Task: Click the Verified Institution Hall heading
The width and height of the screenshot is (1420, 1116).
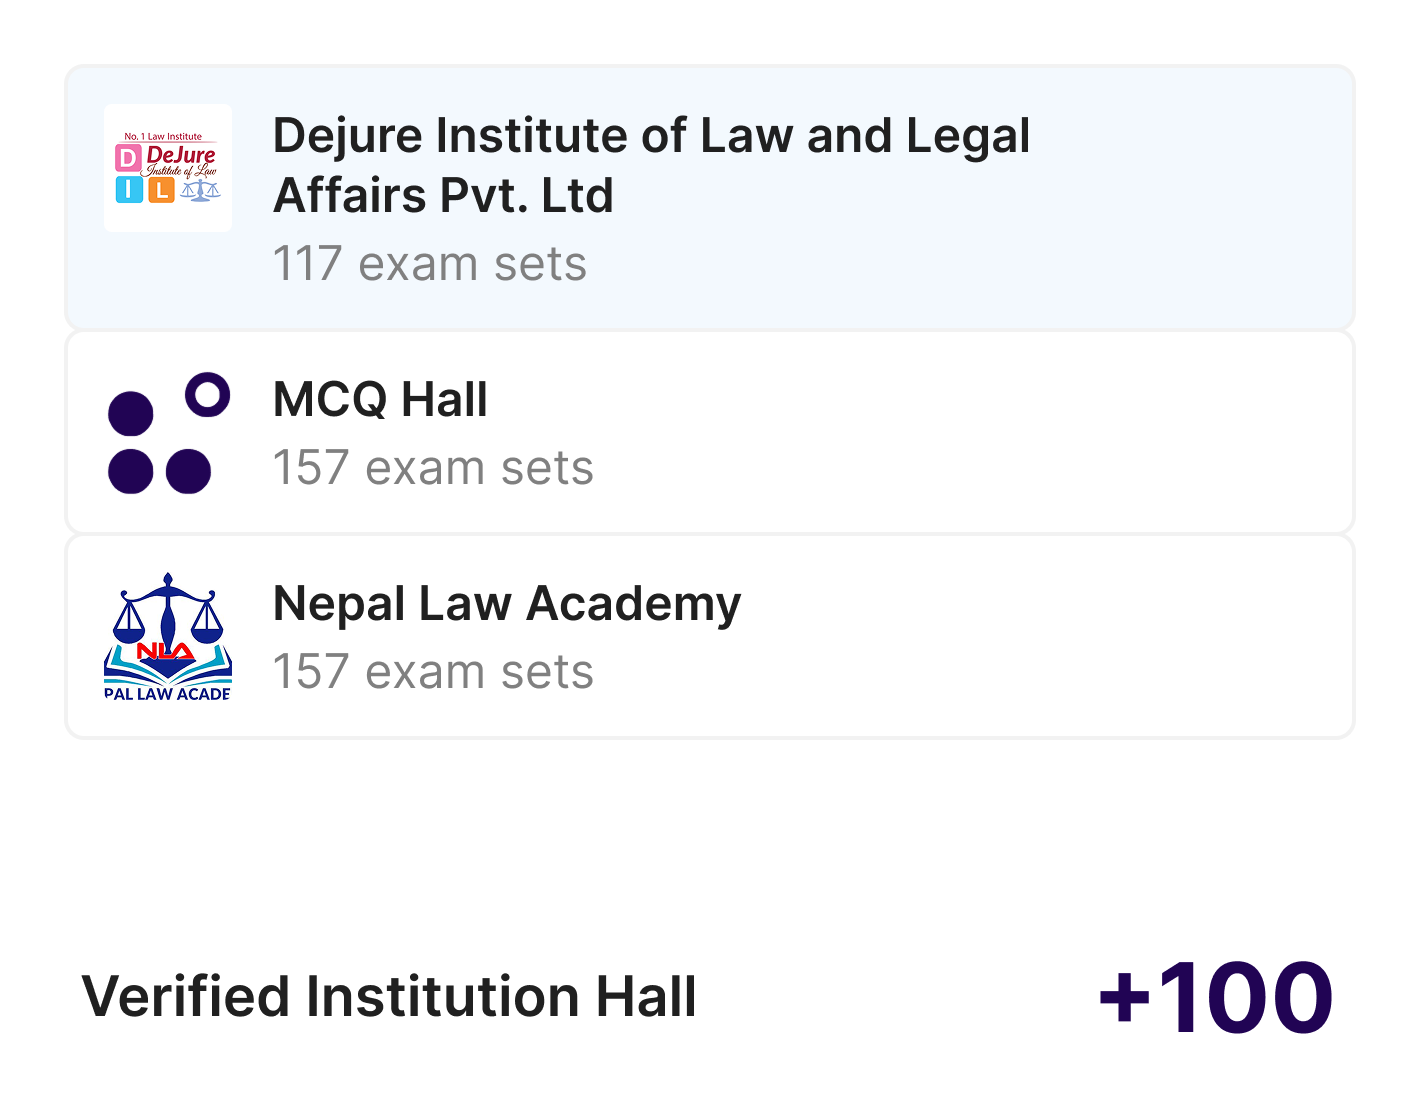Action: [389, 997]
